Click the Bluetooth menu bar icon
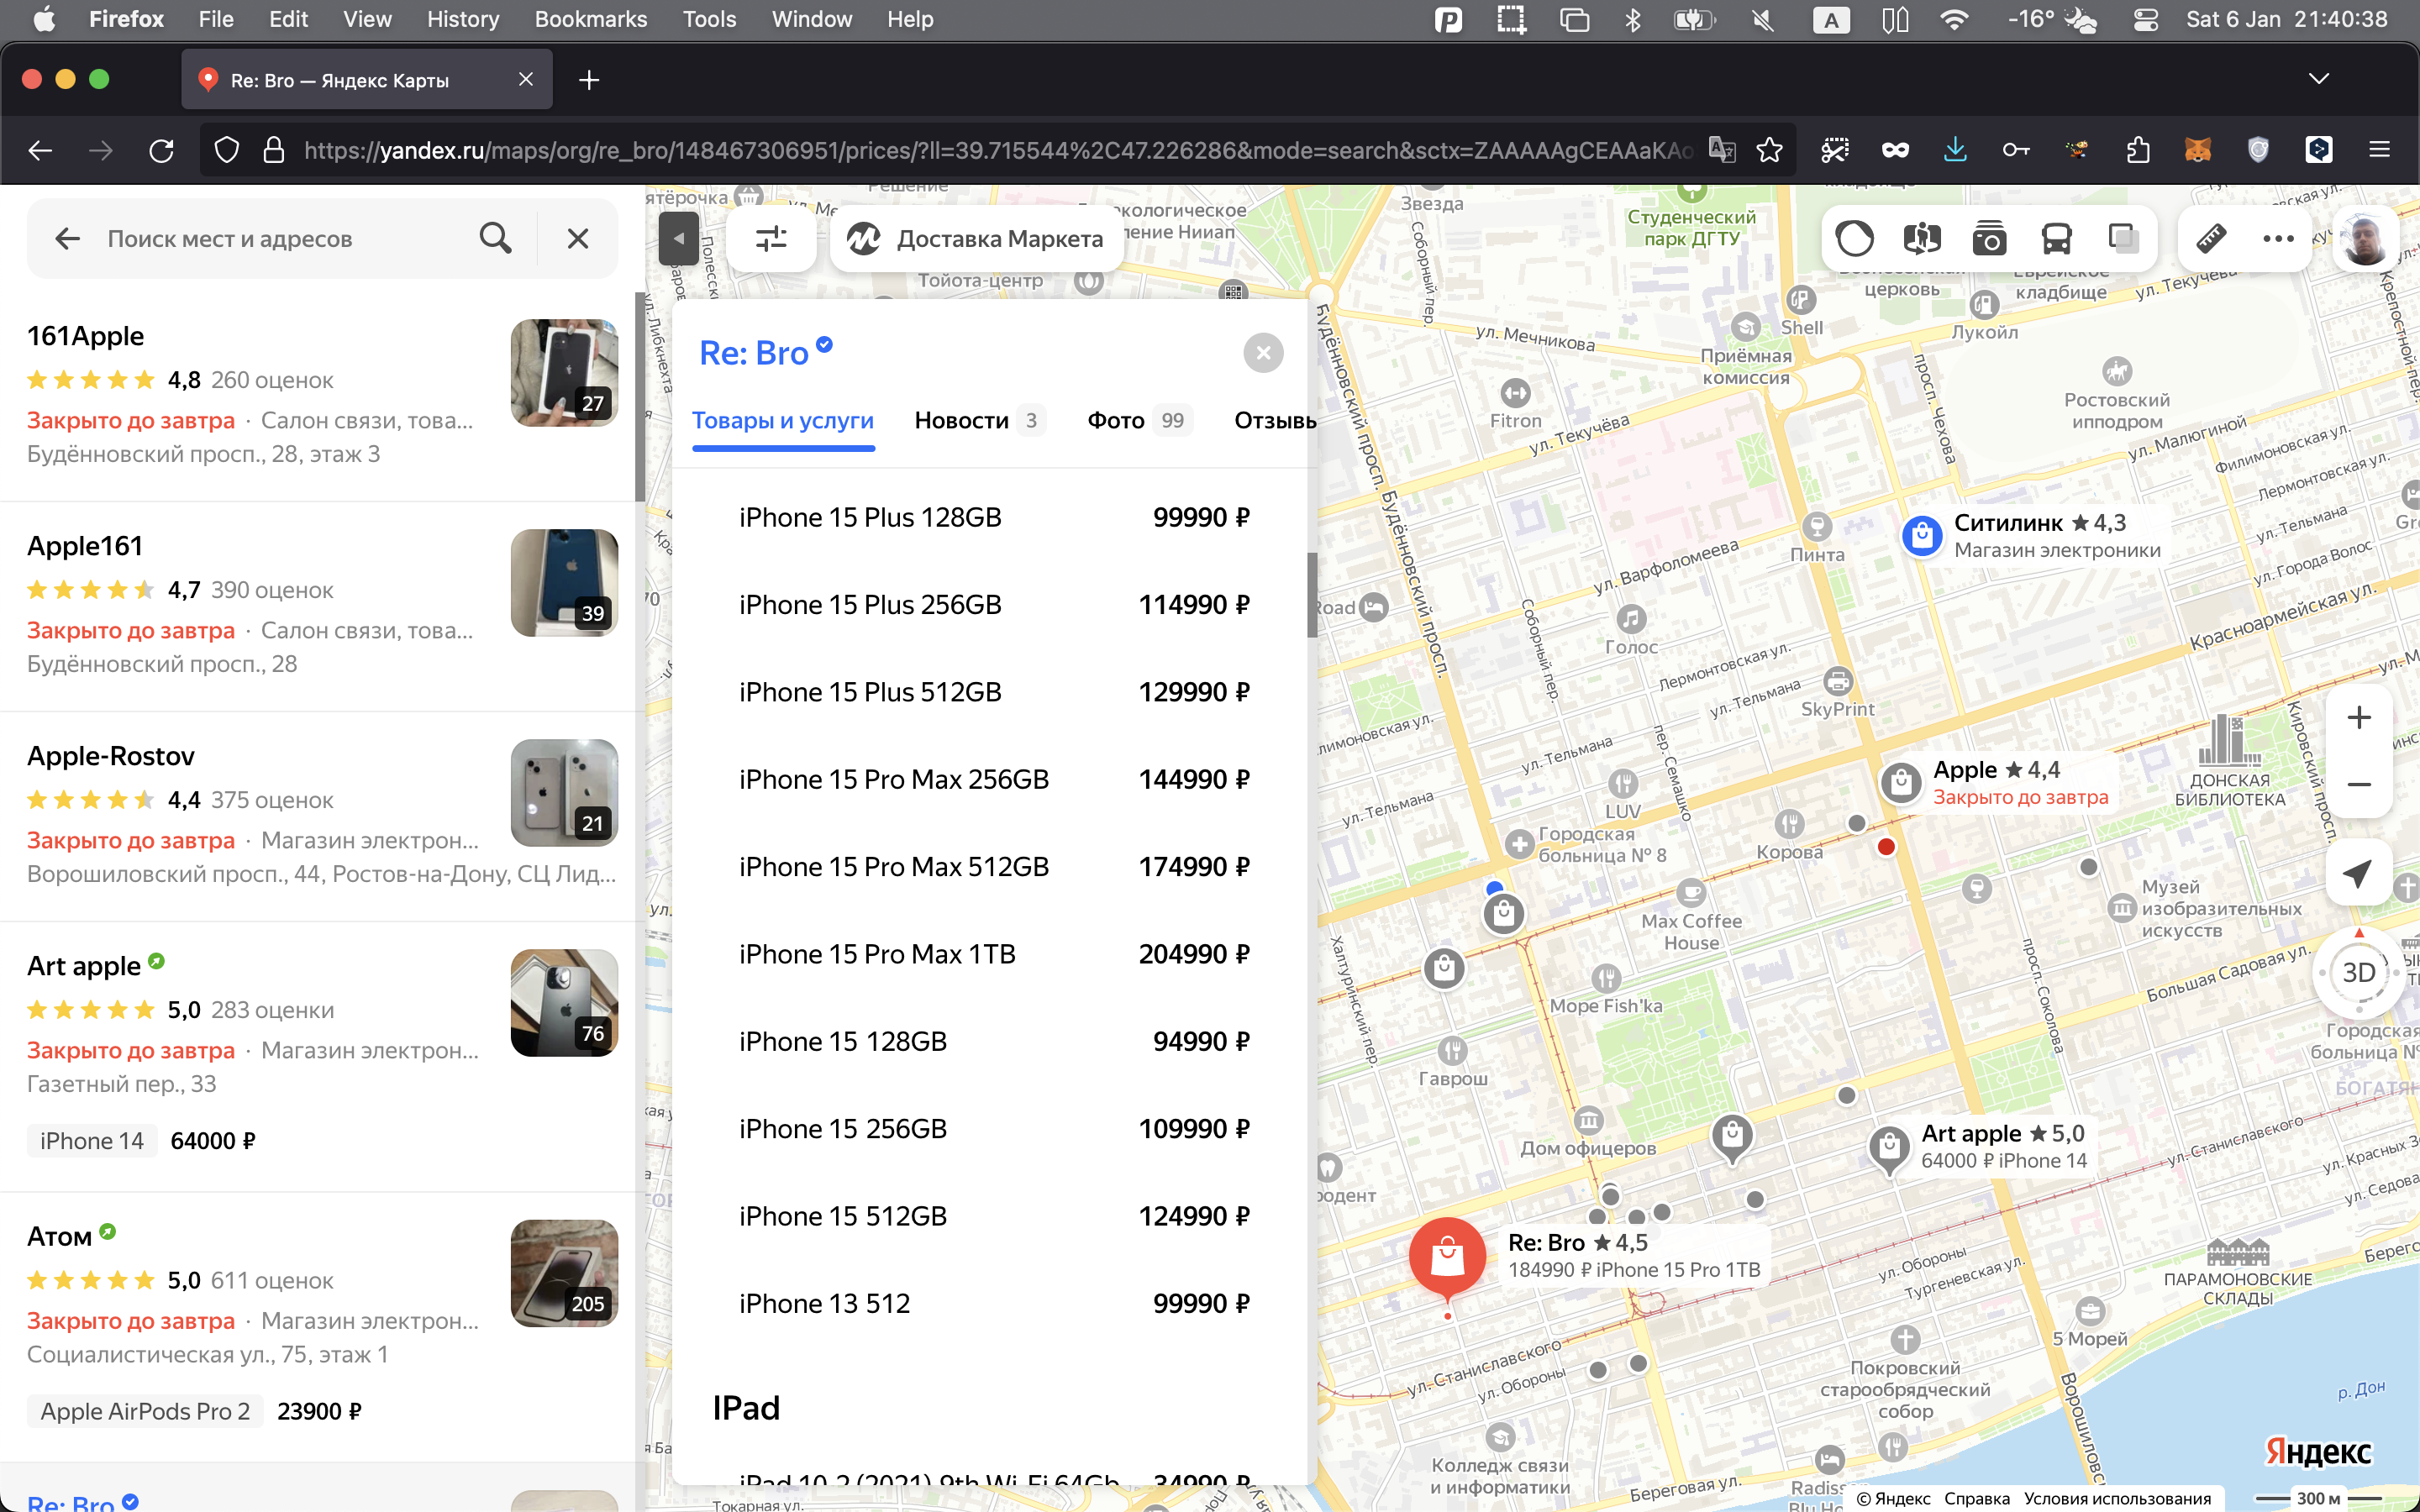The height and width of the screenshot is (1512, 2420). click(x=1633, y=19)
